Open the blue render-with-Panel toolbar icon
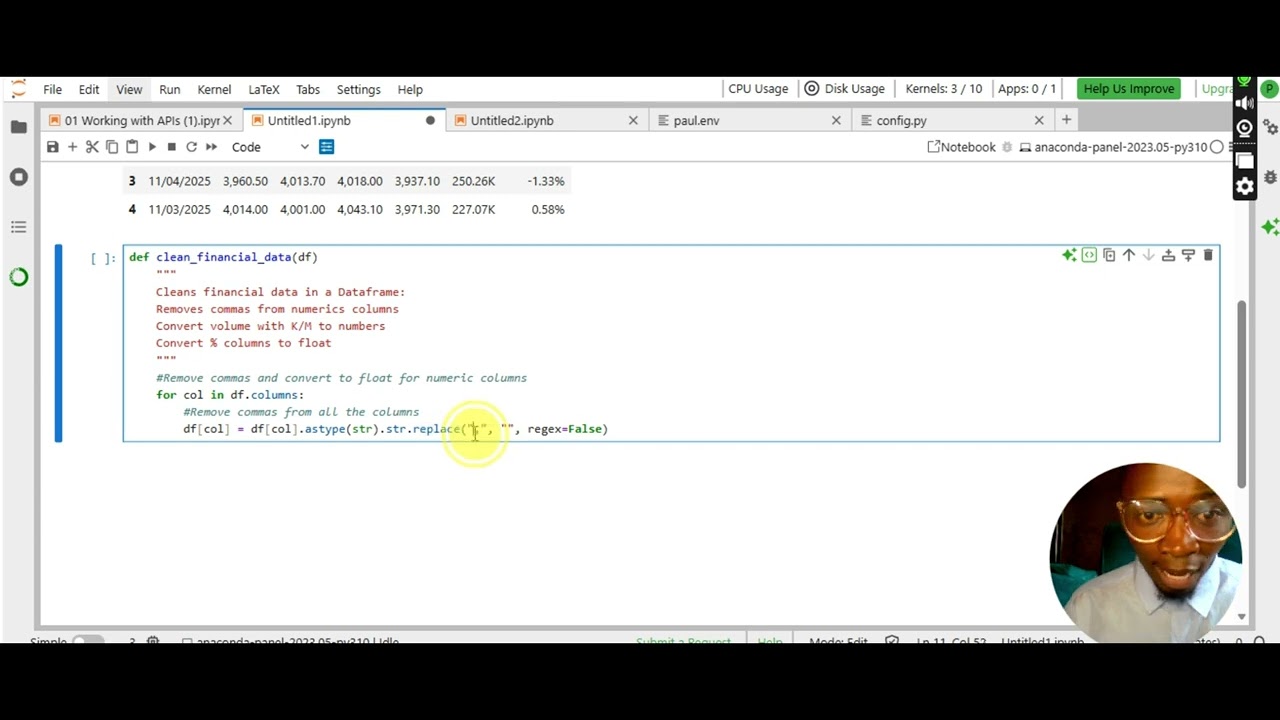1280x720 pixels. tap(326, 147)
